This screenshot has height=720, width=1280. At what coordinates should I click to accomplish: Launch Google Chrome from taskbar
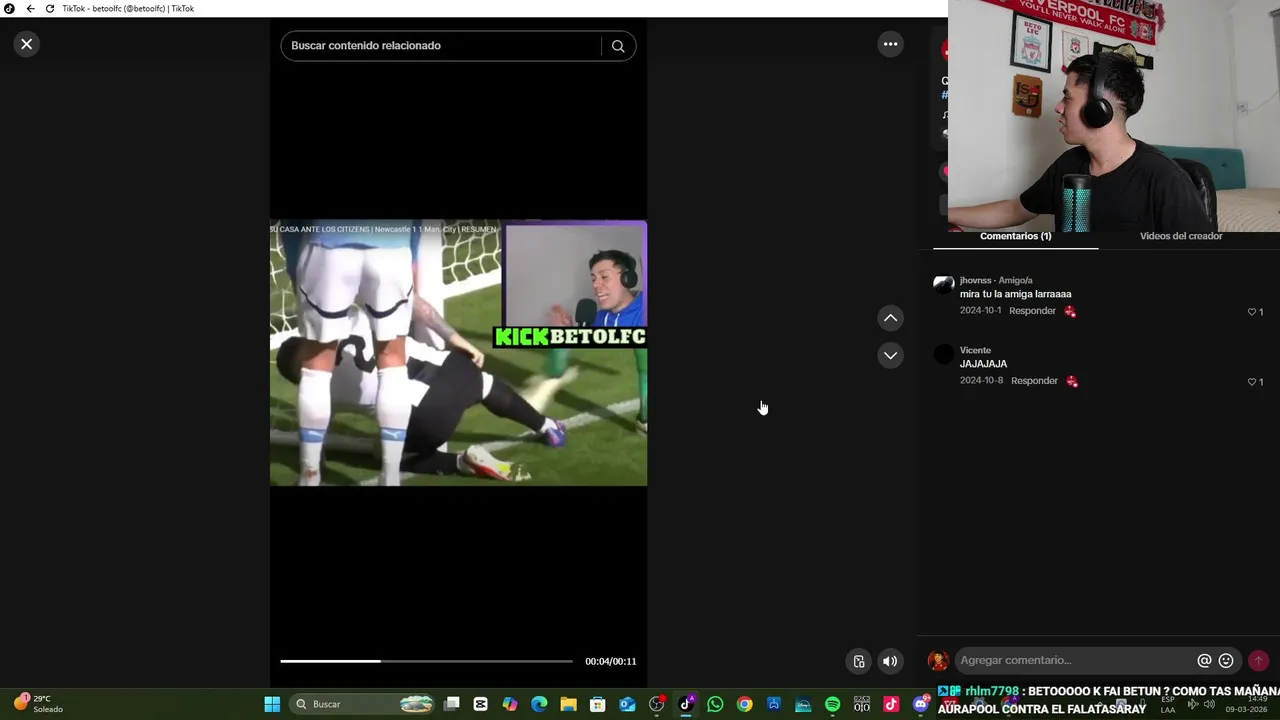point(744,704)
